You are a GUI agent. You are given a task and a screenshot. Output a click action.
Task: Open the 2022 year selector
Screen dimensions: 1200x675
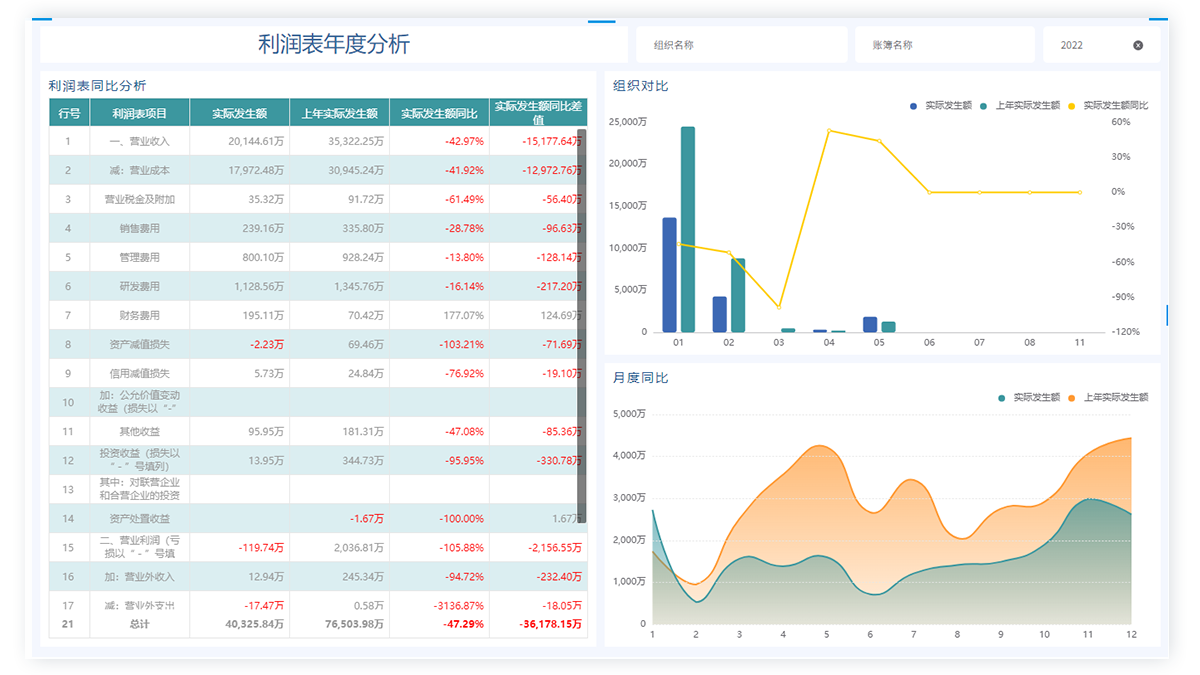coord(1085,45)
